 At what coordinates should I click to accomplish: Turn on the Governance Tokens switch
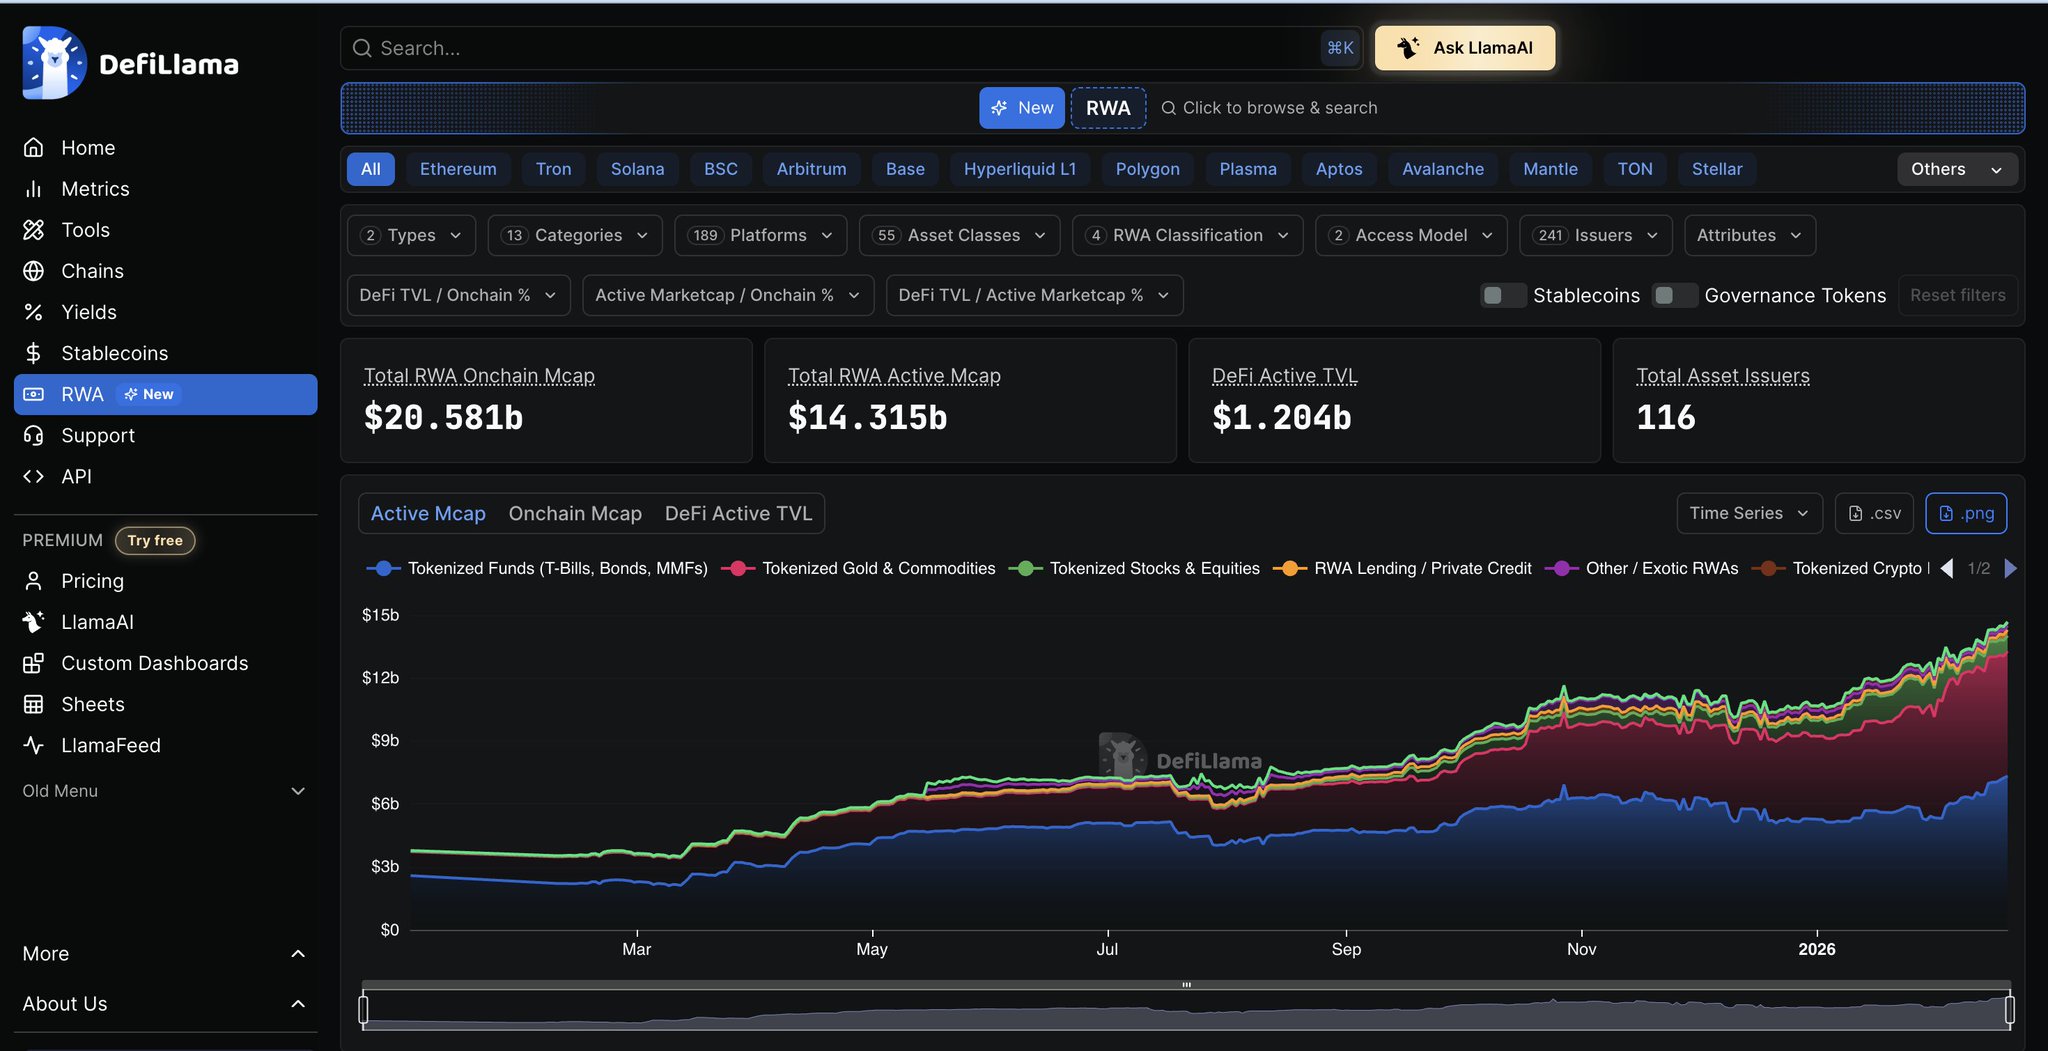1673,295
